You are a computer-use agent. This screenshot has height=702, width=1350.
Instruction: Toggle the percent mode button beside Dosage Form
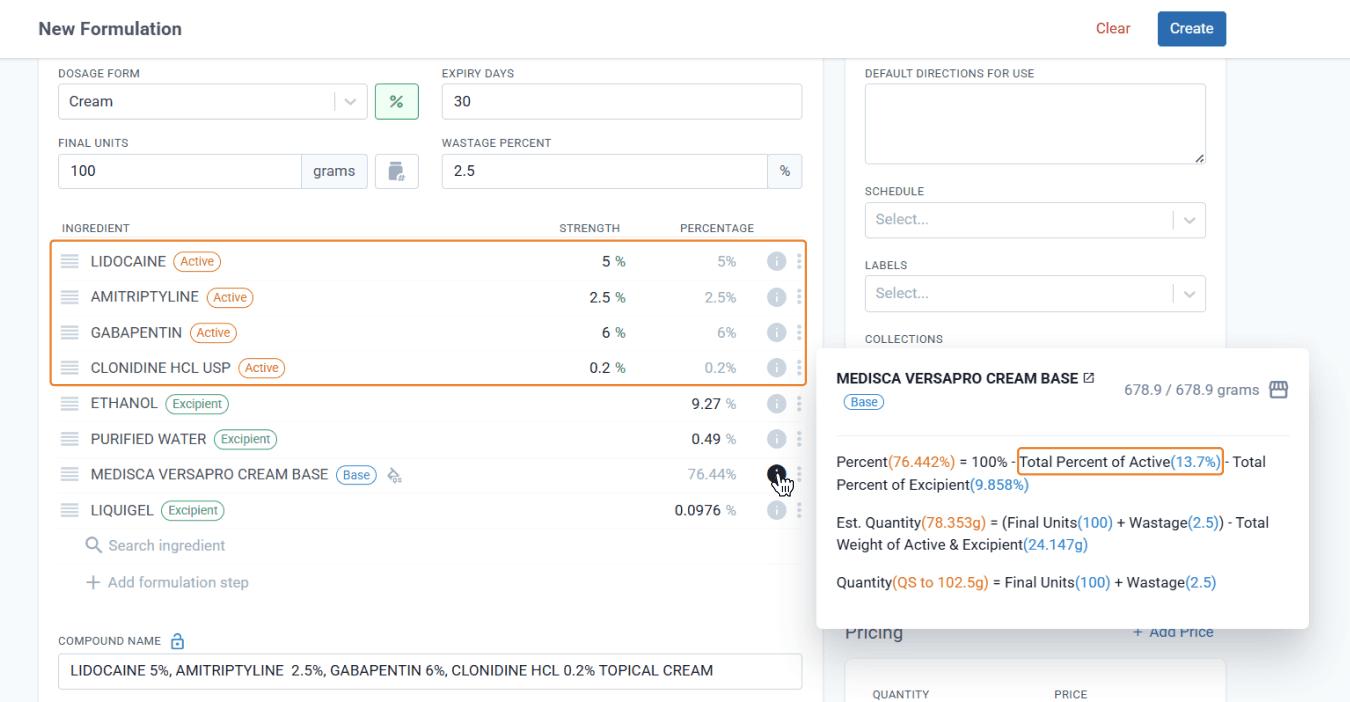click(x=396, y=102)
